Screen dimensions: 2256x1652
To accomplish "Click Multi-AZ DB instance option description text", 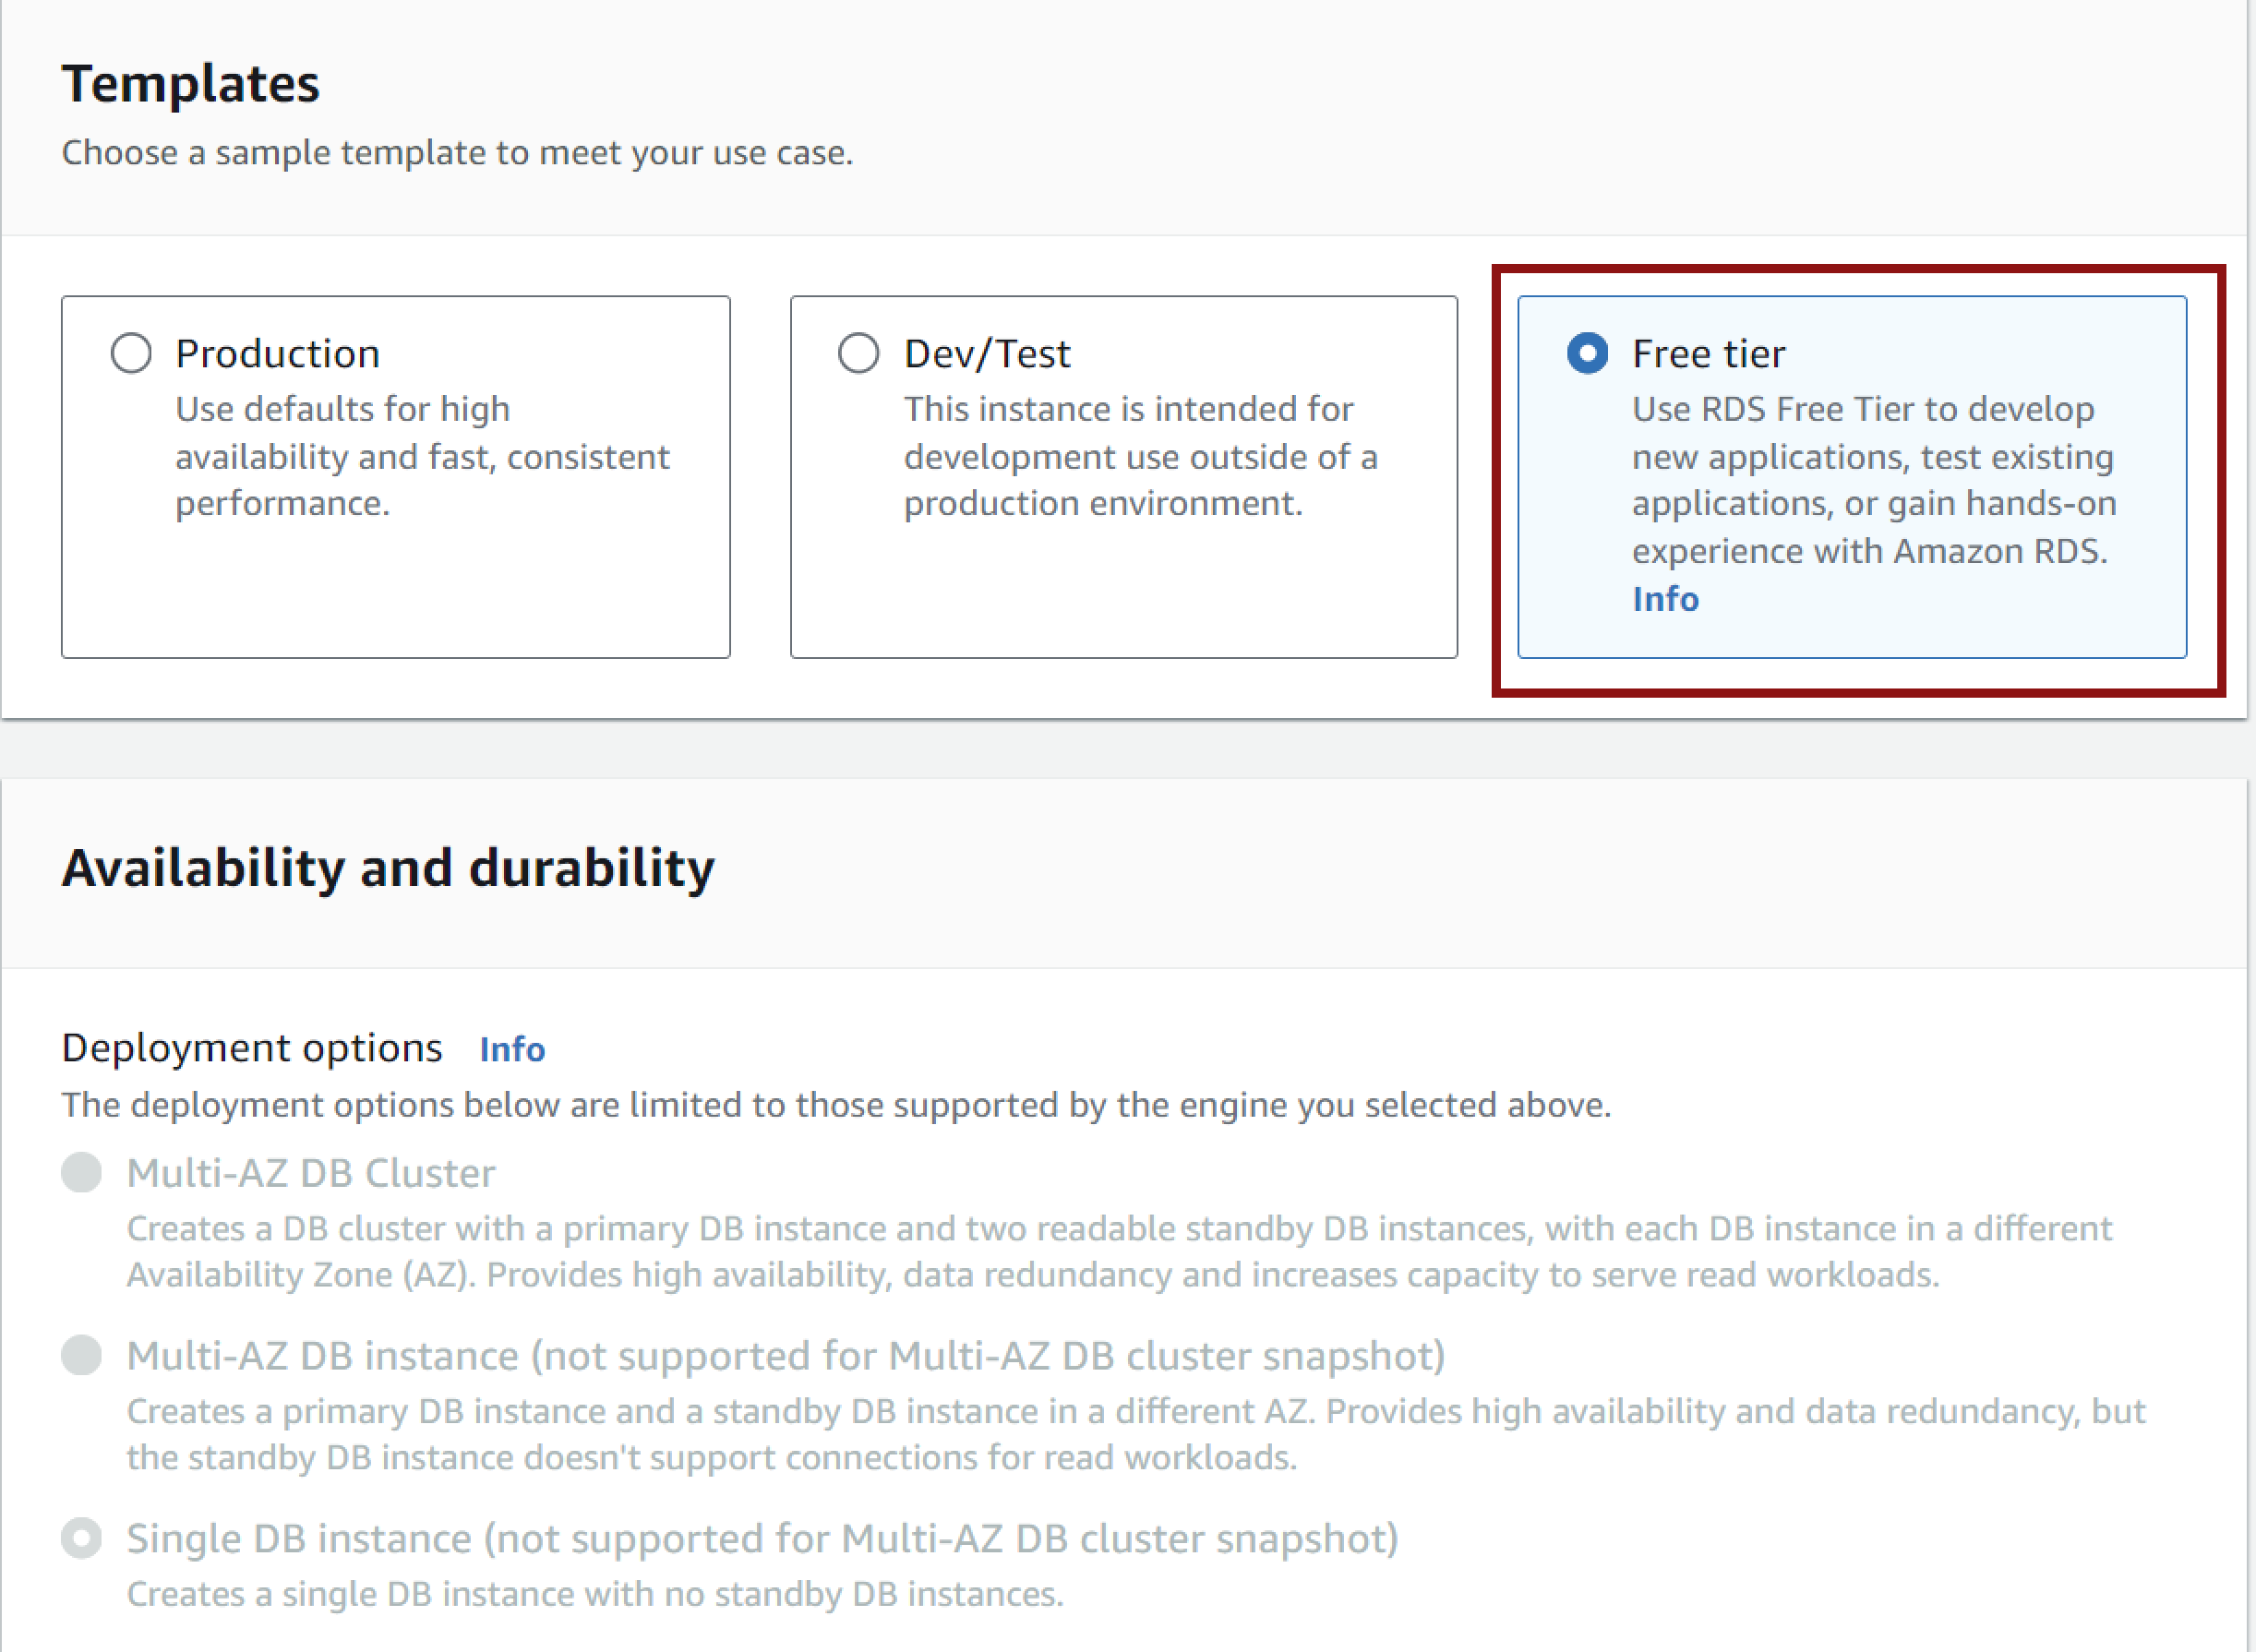I will (x=1136, y=1434).
